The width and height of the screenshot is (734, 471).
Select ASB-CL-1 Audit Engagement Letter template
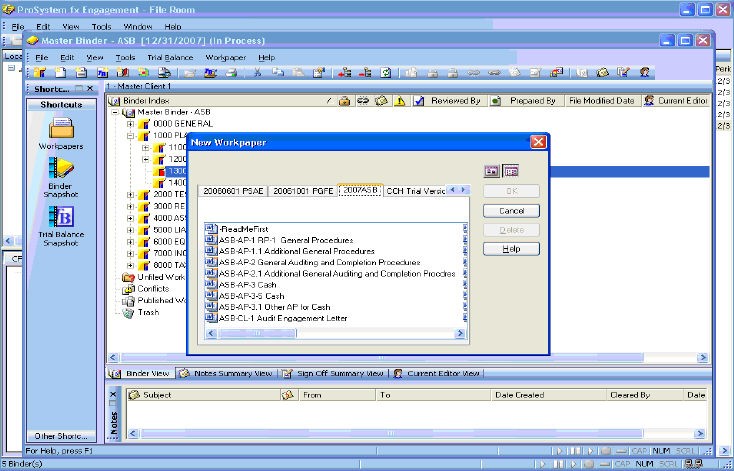(x=284, y=318)
